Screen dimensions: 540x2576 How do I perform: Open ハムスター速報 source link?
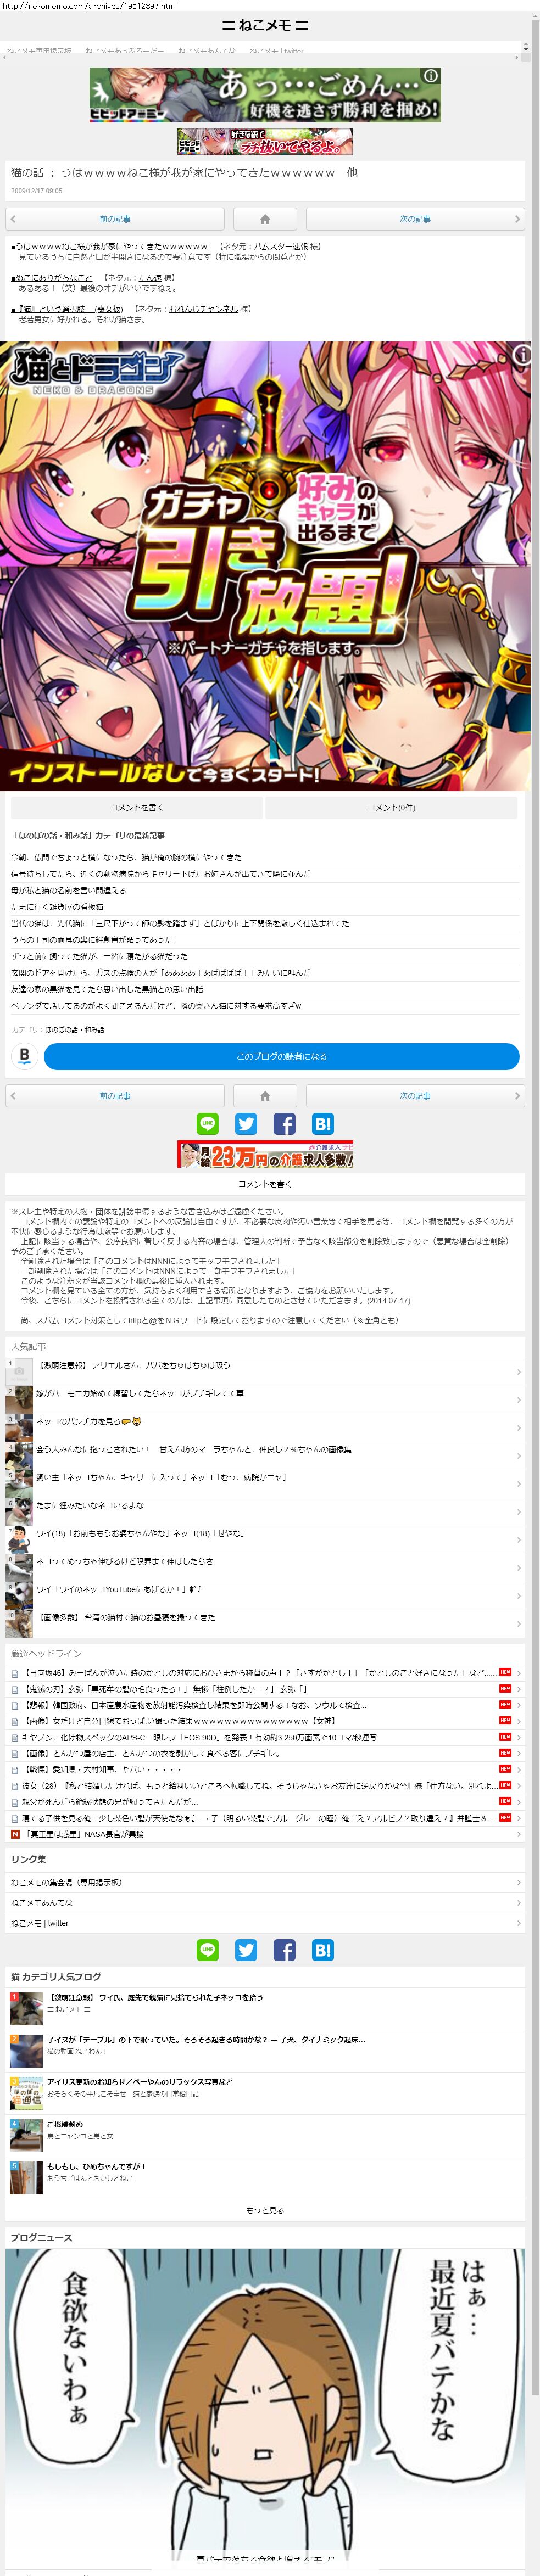(x=280, y=246)
